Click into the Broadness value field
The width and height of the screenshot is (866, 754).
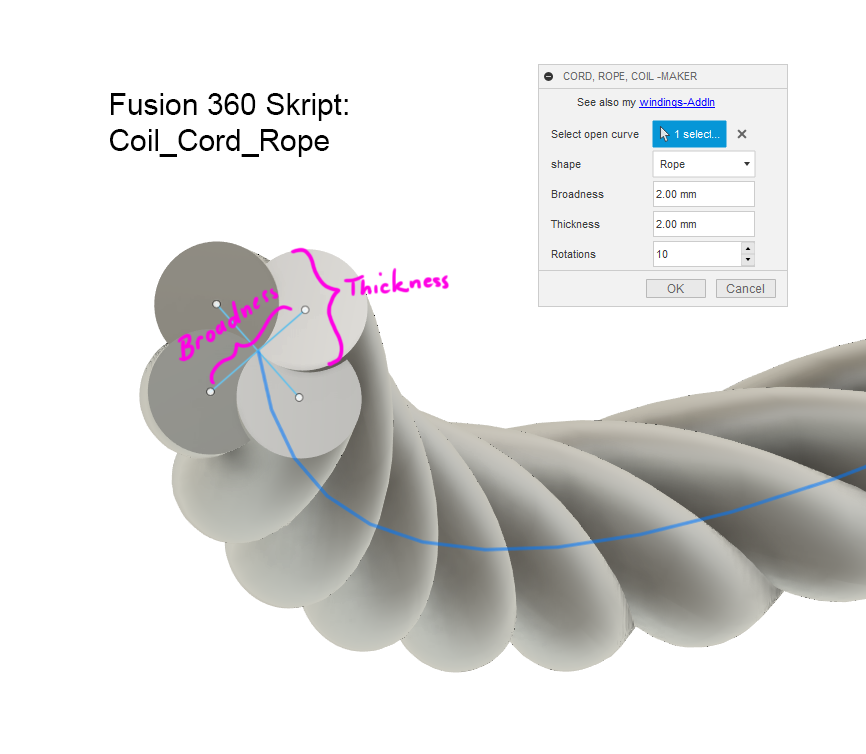pyautogui.click(x=704, y=194)
